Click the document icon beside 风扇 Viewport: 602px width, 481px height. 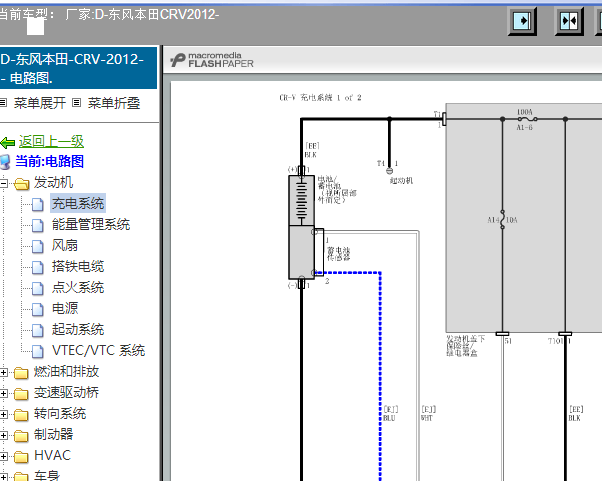37,246
